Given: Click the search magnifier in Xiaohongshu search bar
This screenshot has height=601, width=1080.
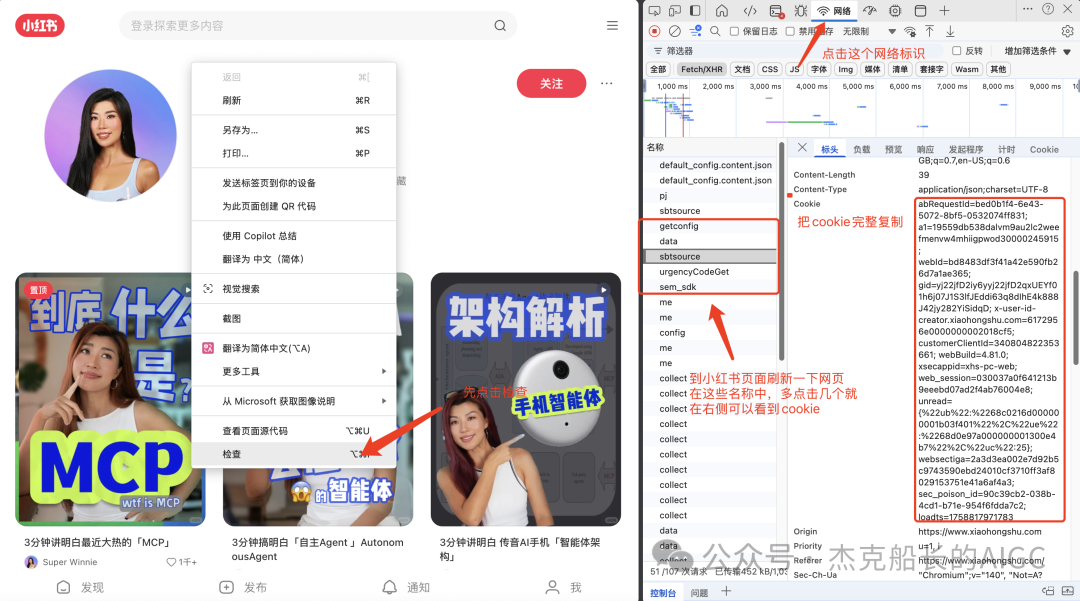Looking at the screenshot, I should 500,25.
